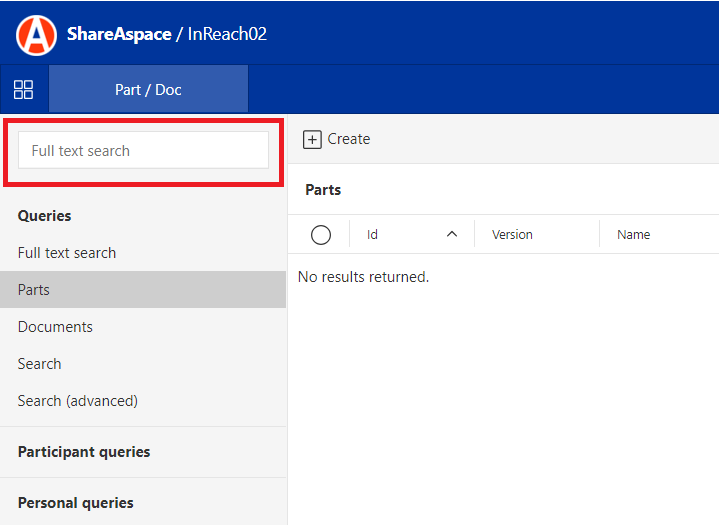Sort by the Id column header
The height and width of the screenshot is (525, 719).
[x=372, y=235]
